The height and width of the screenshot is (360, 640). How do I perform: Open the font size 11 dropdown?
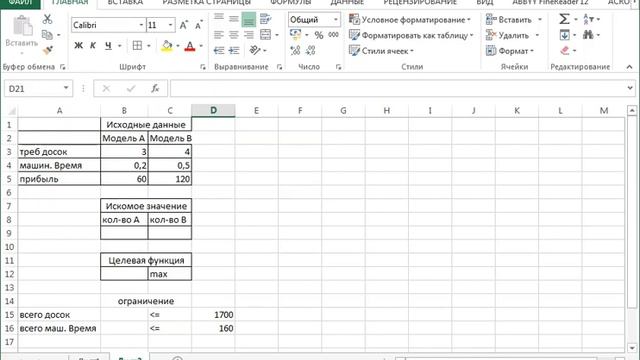[170, 25]
